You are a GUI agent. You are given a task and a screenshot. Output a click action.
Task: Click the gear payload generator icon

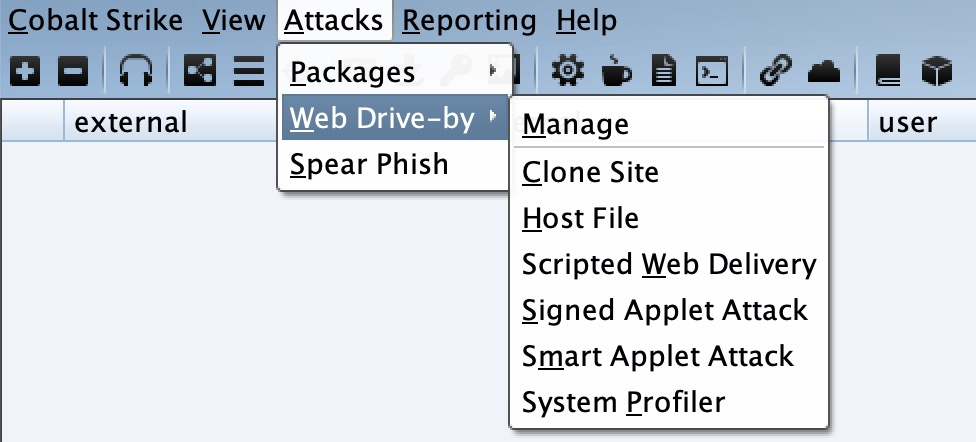(x=569, y=70)
